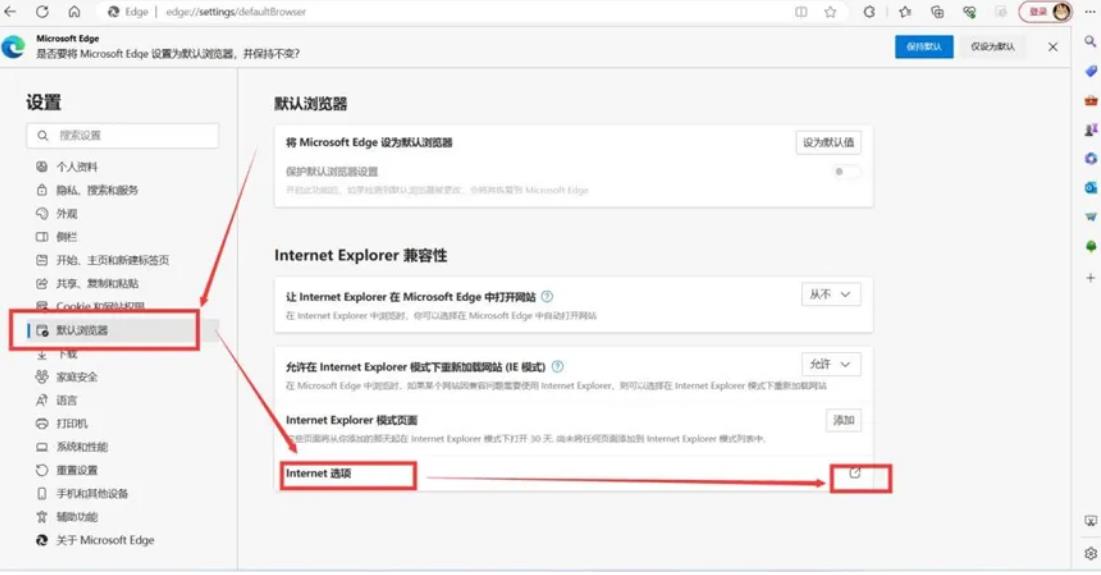Go back with the browser back arrow
Image resolution: width=1101 pixels, height=575 pixels.
(x=10, y=12)
